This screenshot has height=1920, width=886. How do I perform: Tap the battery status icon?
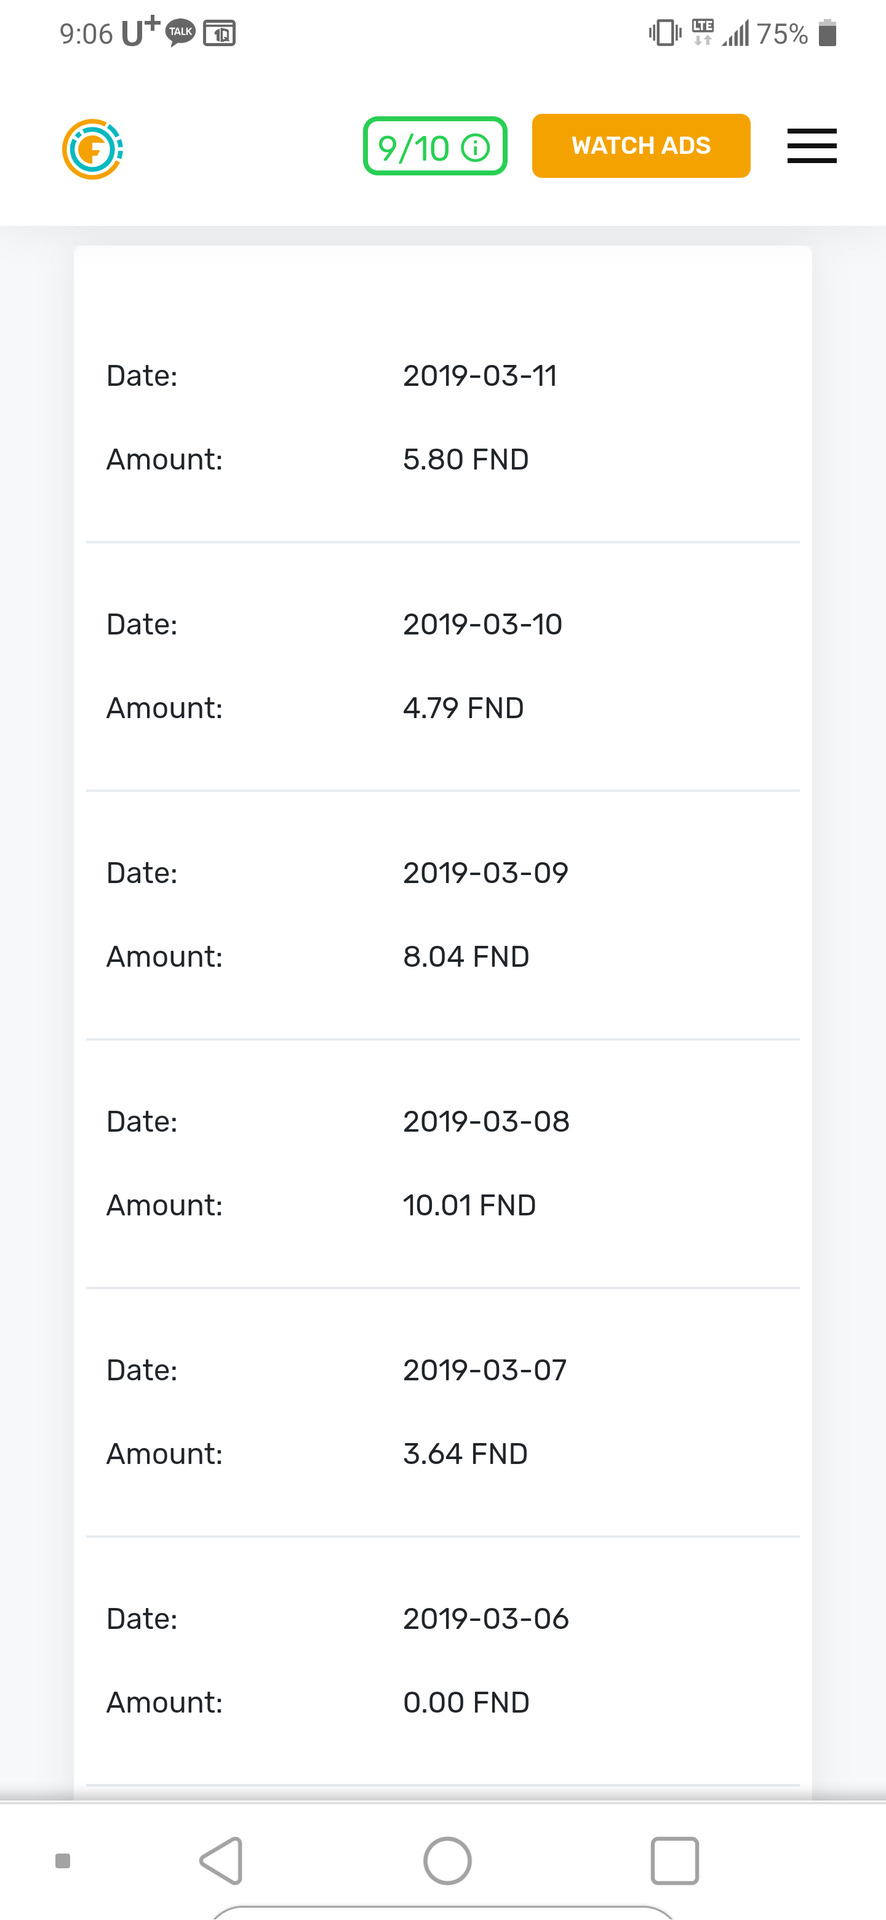coord(827,33)
